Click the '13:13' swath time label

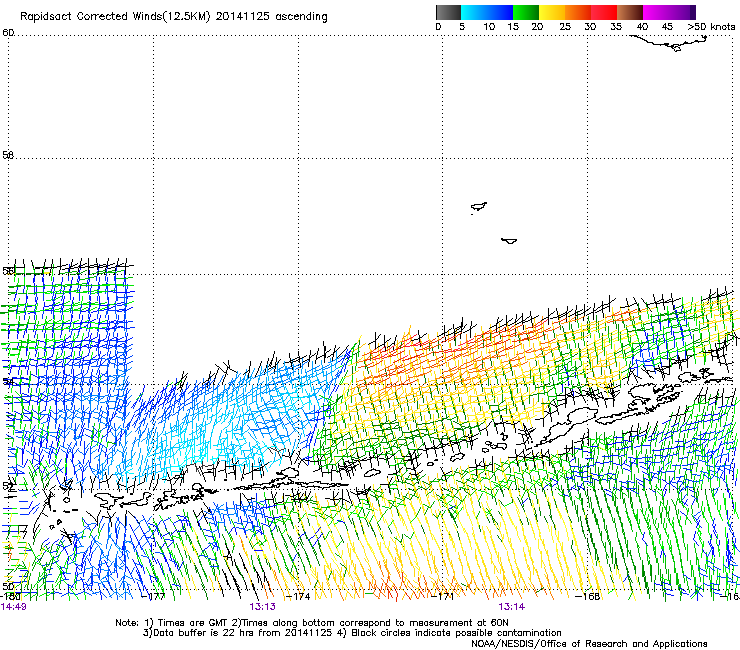[262, 607]
